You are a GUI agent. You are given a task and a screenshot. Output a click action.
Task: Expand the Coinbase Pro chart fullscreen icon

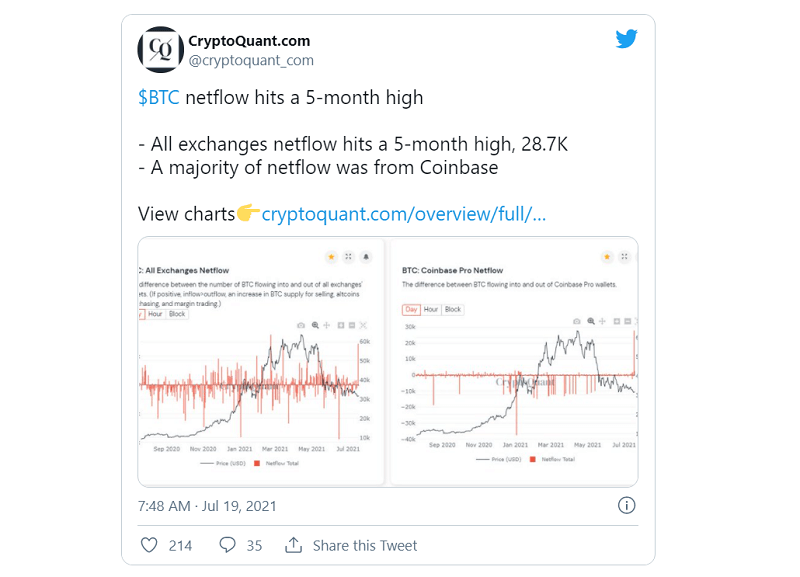click(624, 257)
